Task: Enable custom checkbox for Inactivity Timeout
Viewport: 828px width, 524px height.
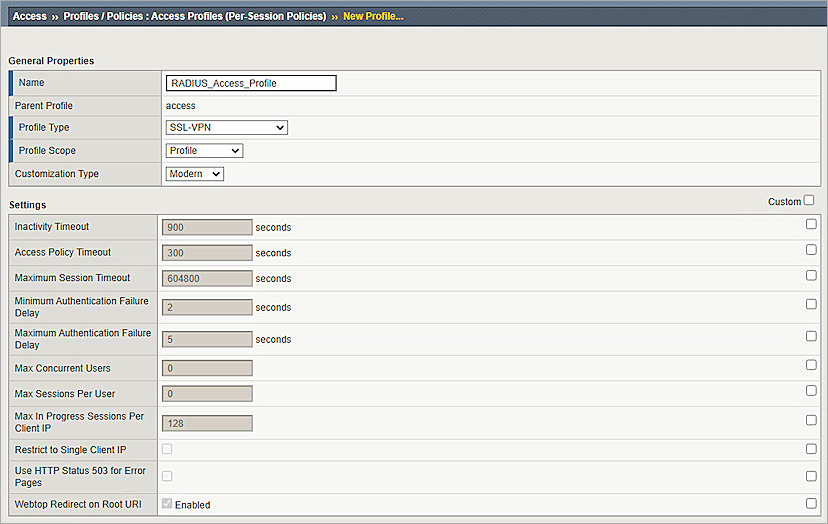Action: (x=811, y=224)
